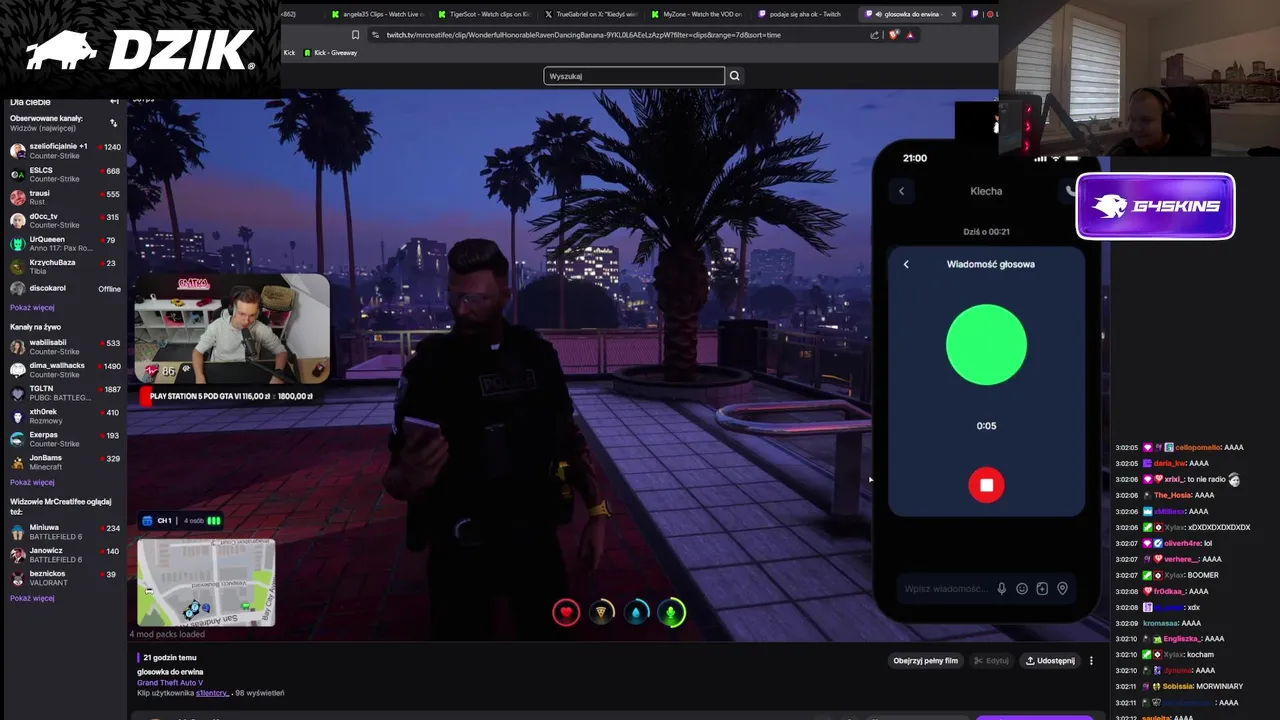The width and height of the screenshot is (1280, 720).
Task: Tap attachment icon in phone message bar
Action: (1042, 589)
